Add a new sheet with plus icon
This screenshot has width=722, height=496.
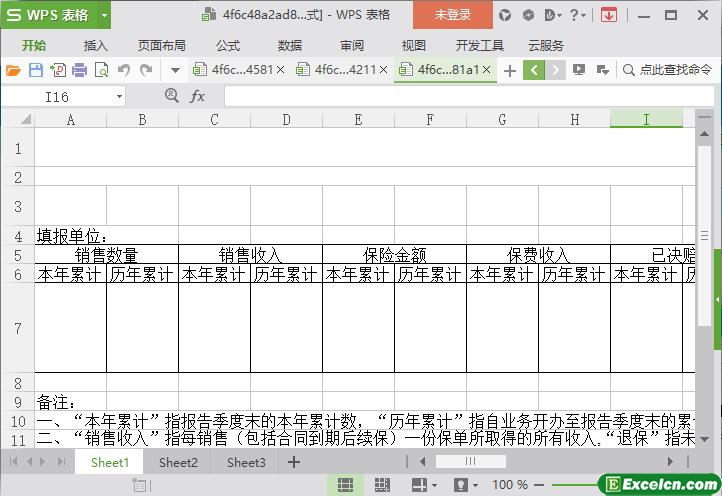click(x=294, y=462)
